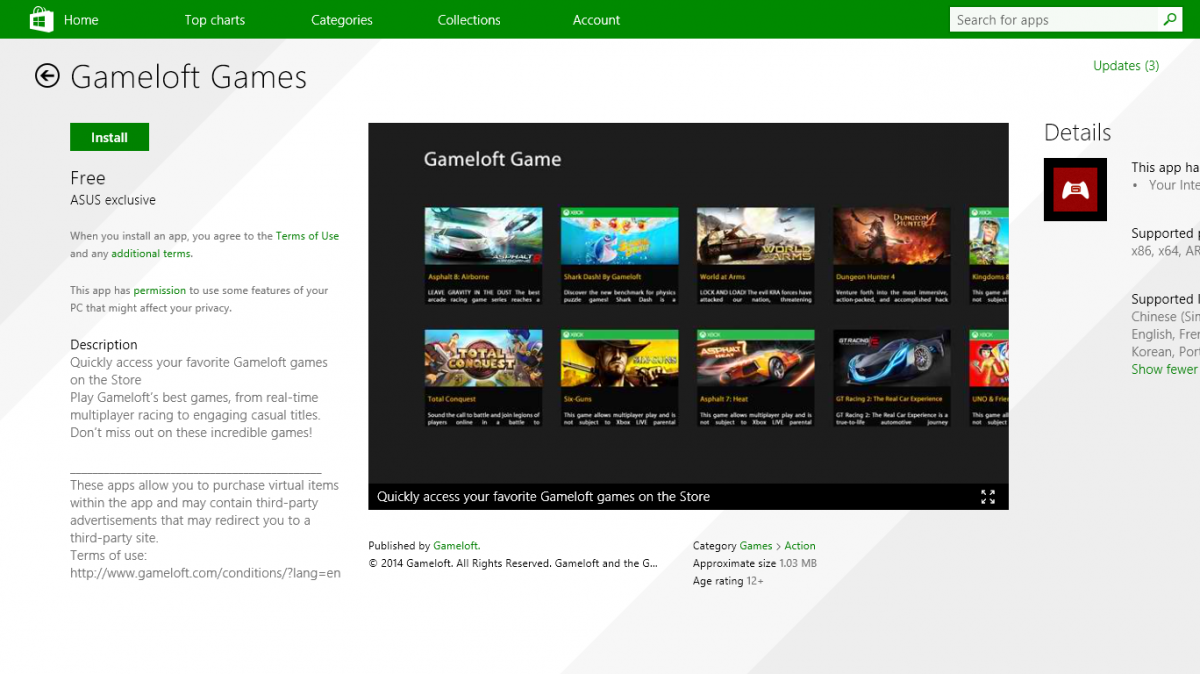The height and width of the screenshot is (674, 1200).
Task: Open the Home menu item
Action: (x=81, y=20)
